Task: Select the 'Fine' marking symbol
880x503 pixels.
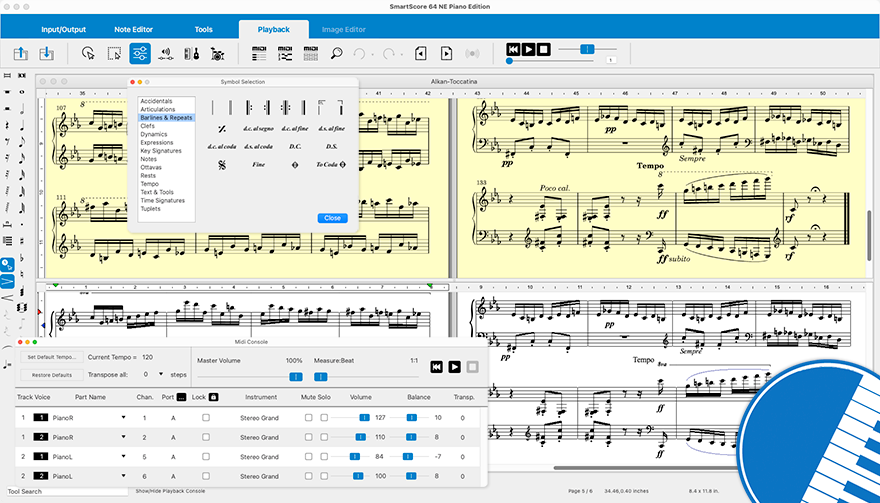Action: coord(259,164)
